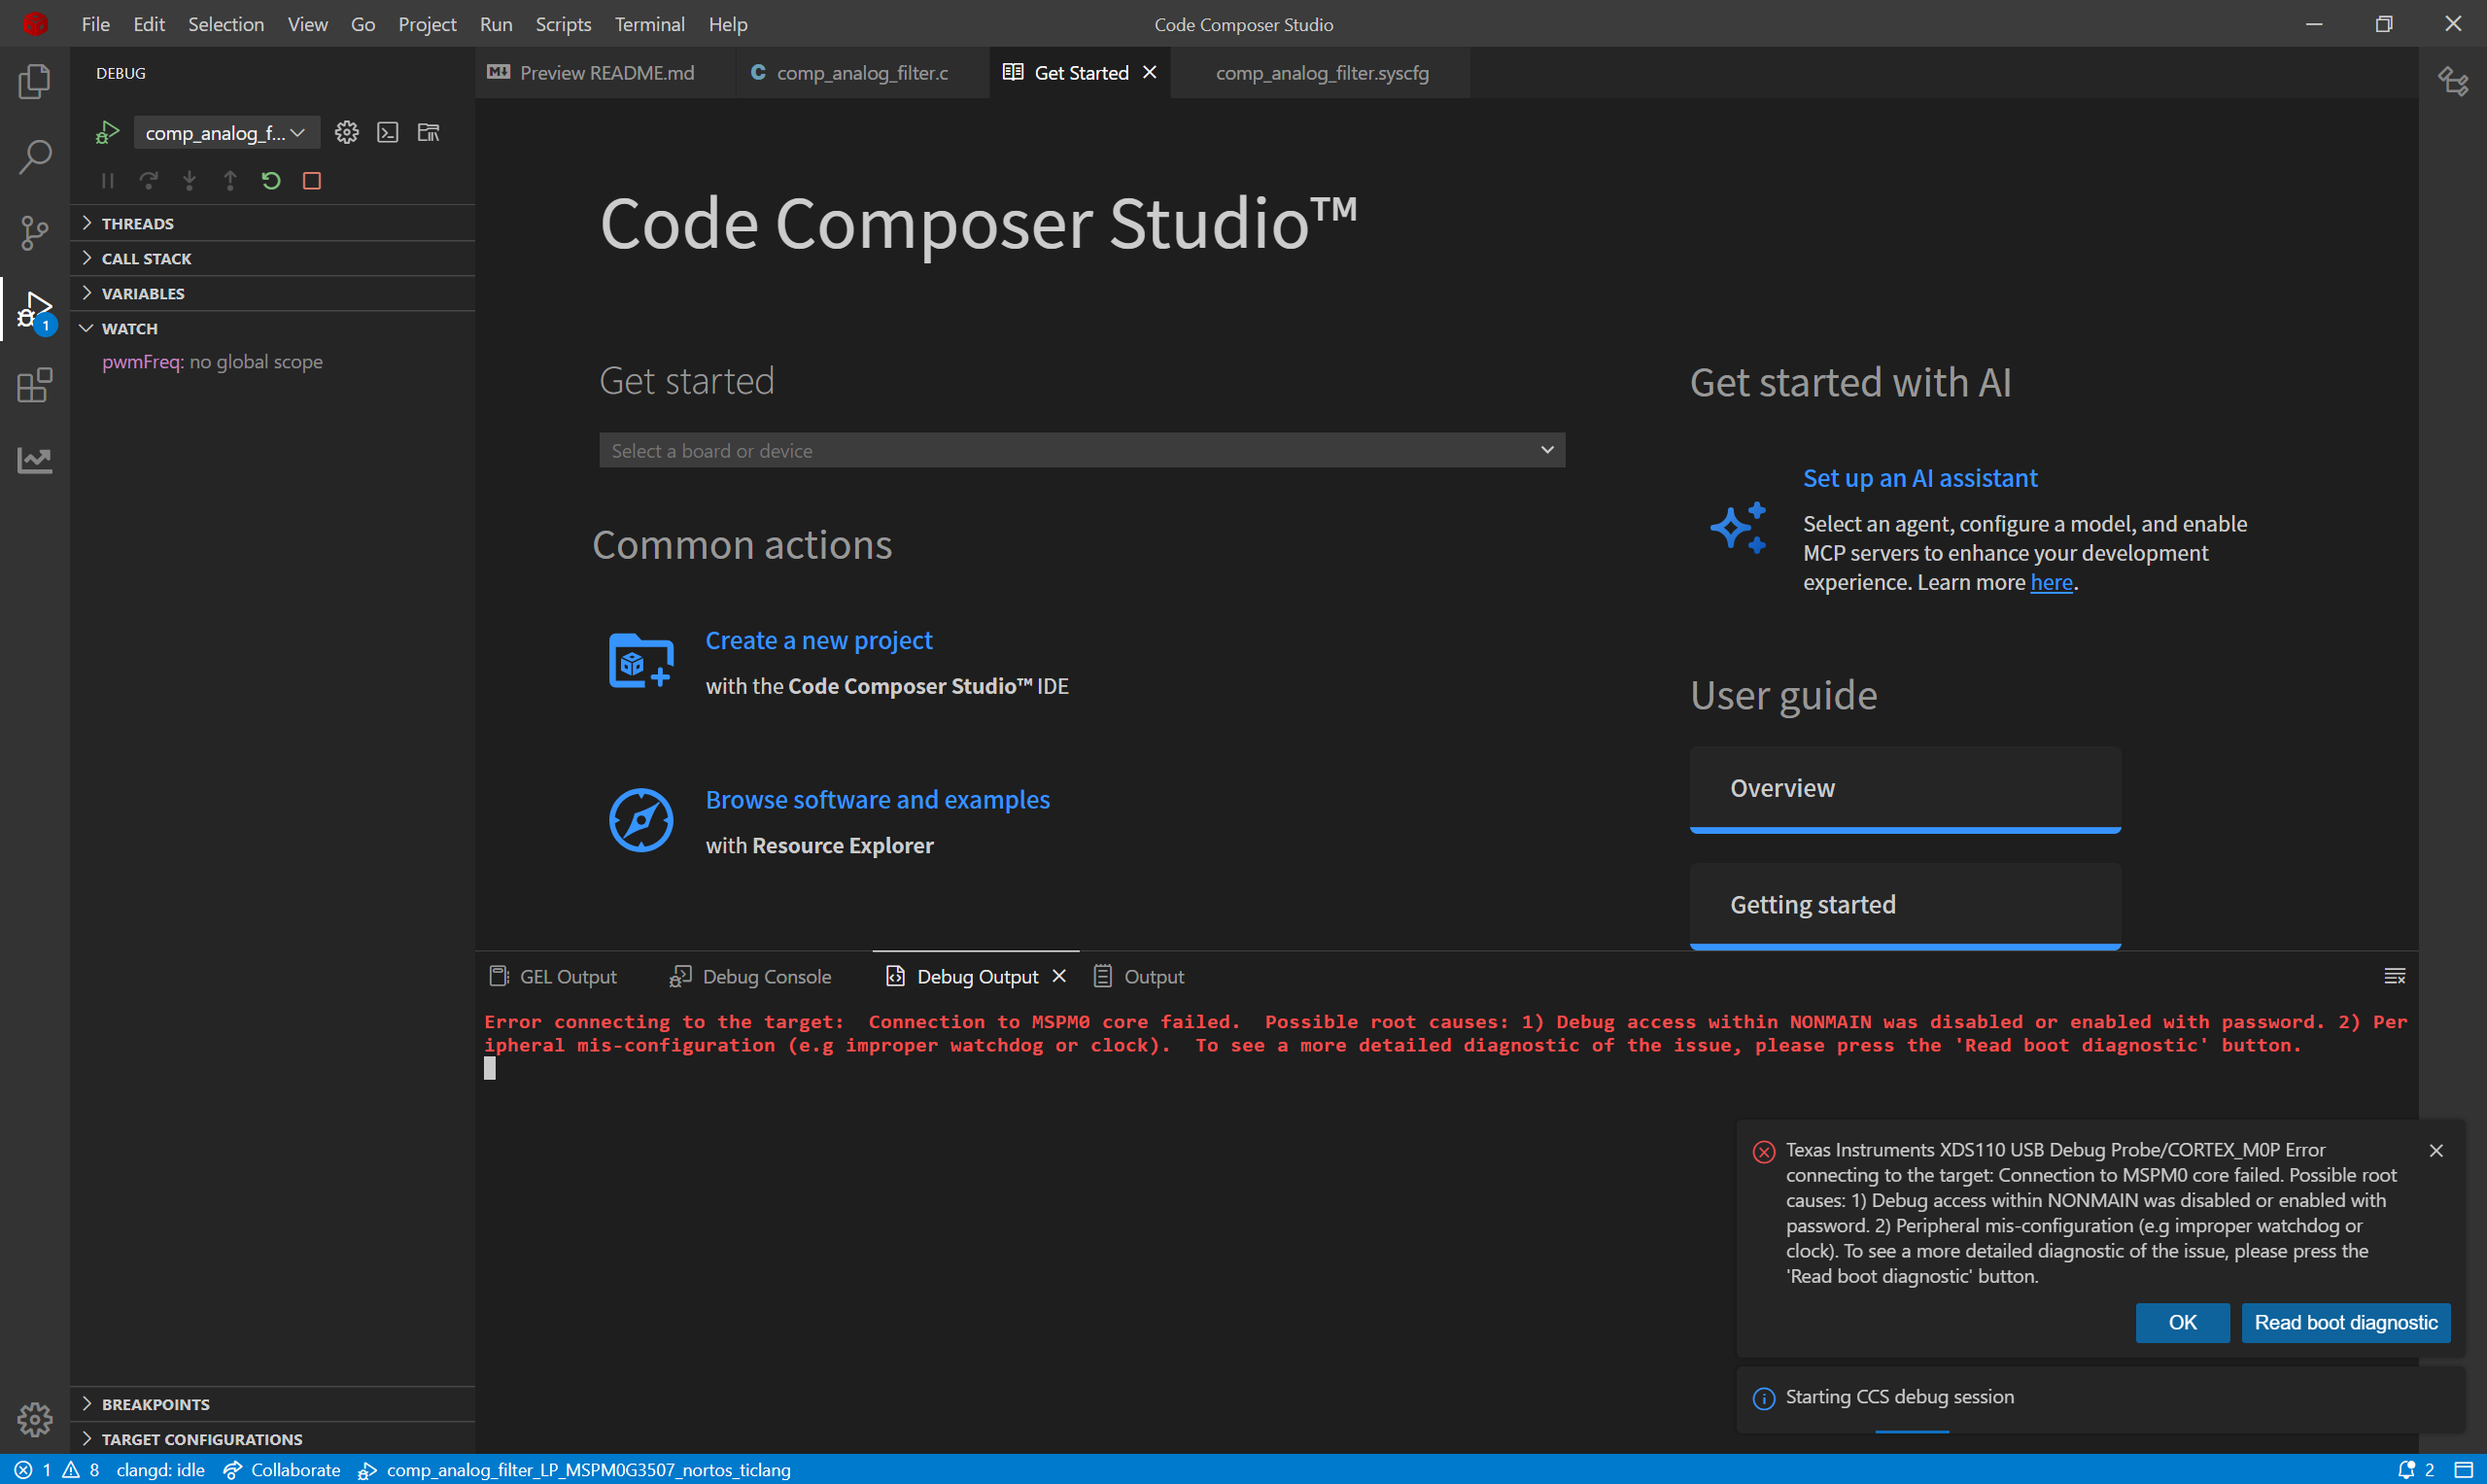The height and width of the screenshot is (1484, 2487).
Task: Close the Debug Output panel tab
Action: coord(1059,976)
